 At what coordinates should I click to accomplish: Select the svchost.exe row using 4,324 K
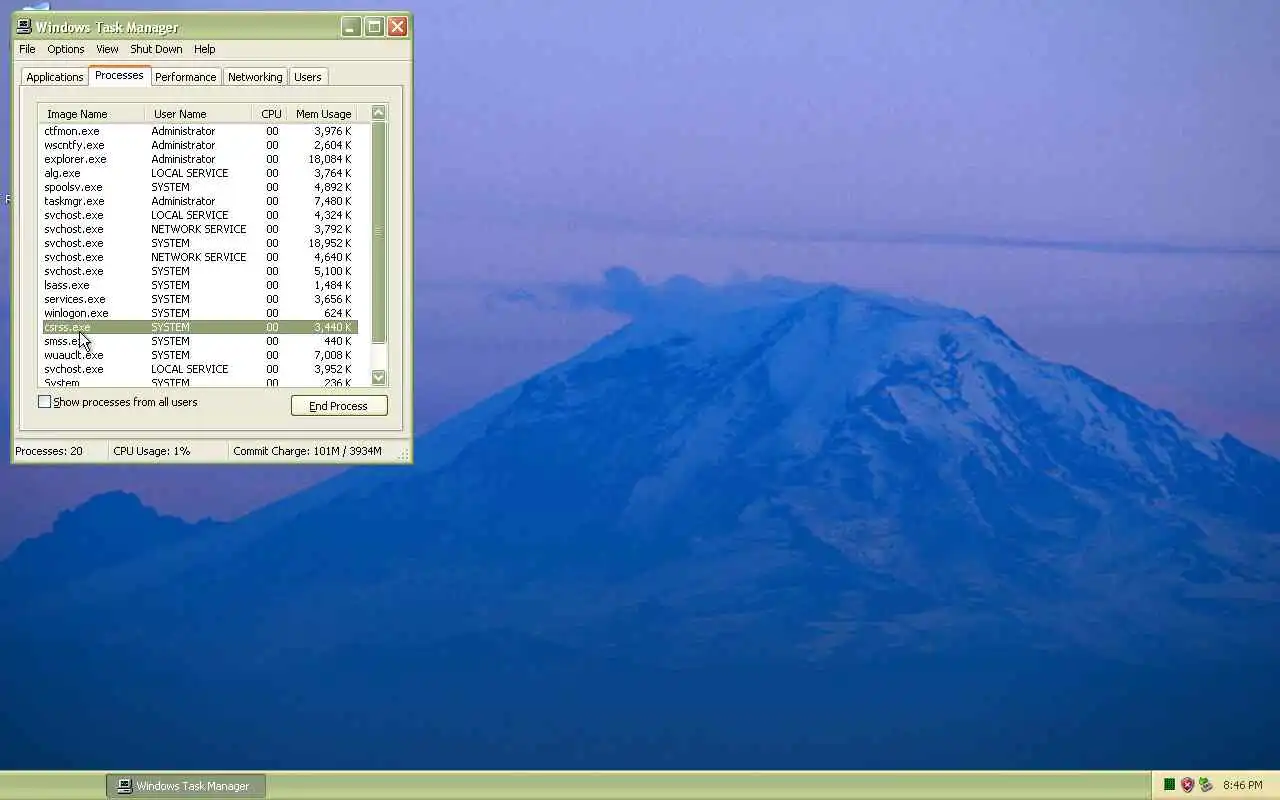198,215
